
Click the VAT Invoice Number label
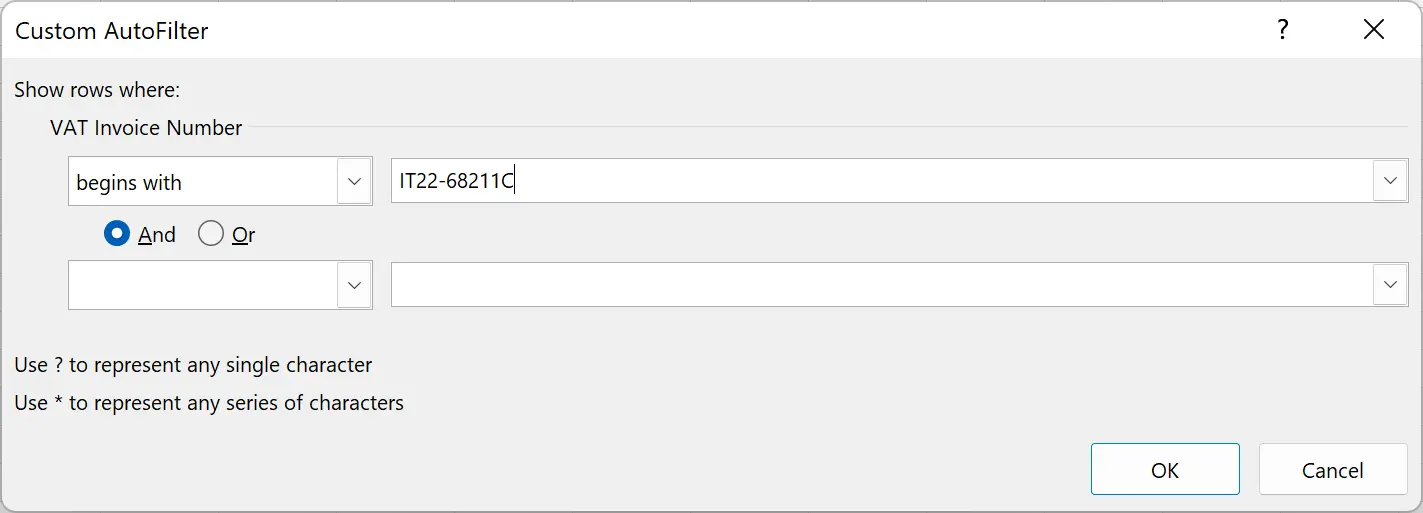coord(146,128)
